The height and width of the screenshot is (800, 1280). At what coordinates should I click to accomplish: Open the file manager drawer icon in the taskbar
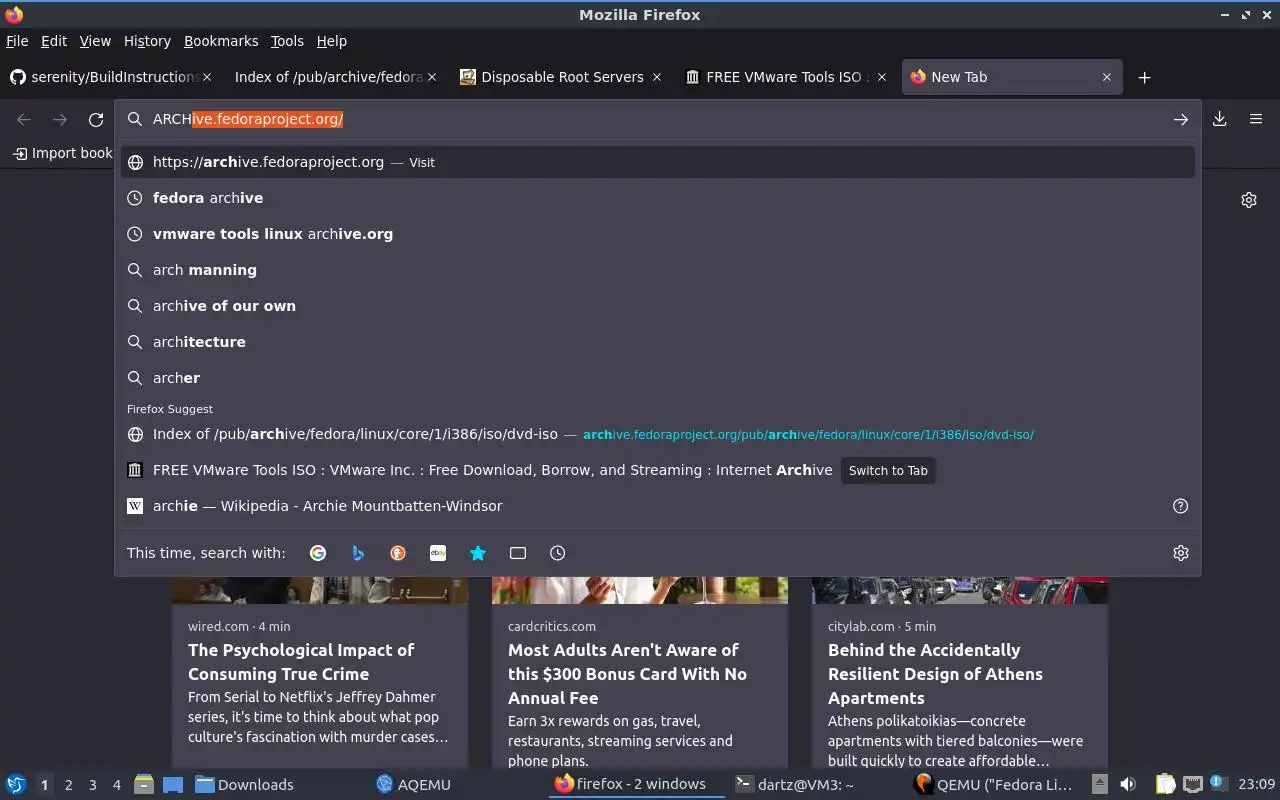tap(144, 784)
